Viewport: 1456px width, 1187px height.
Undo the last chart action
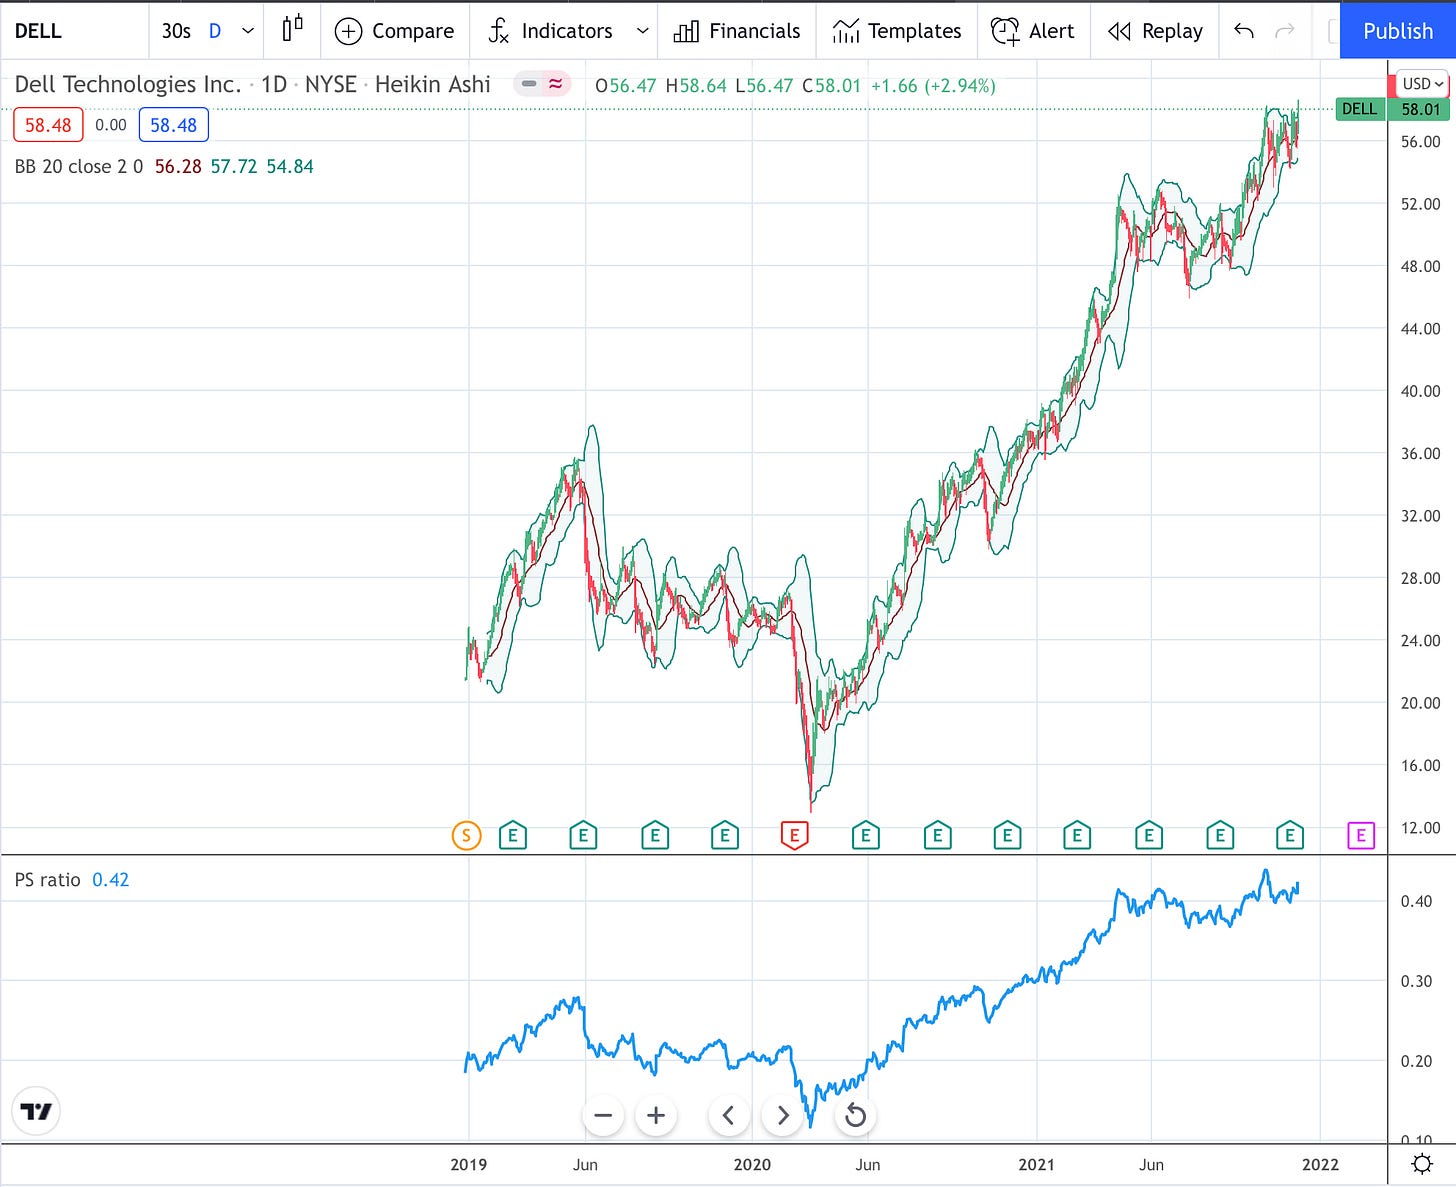coord(1244,31)
